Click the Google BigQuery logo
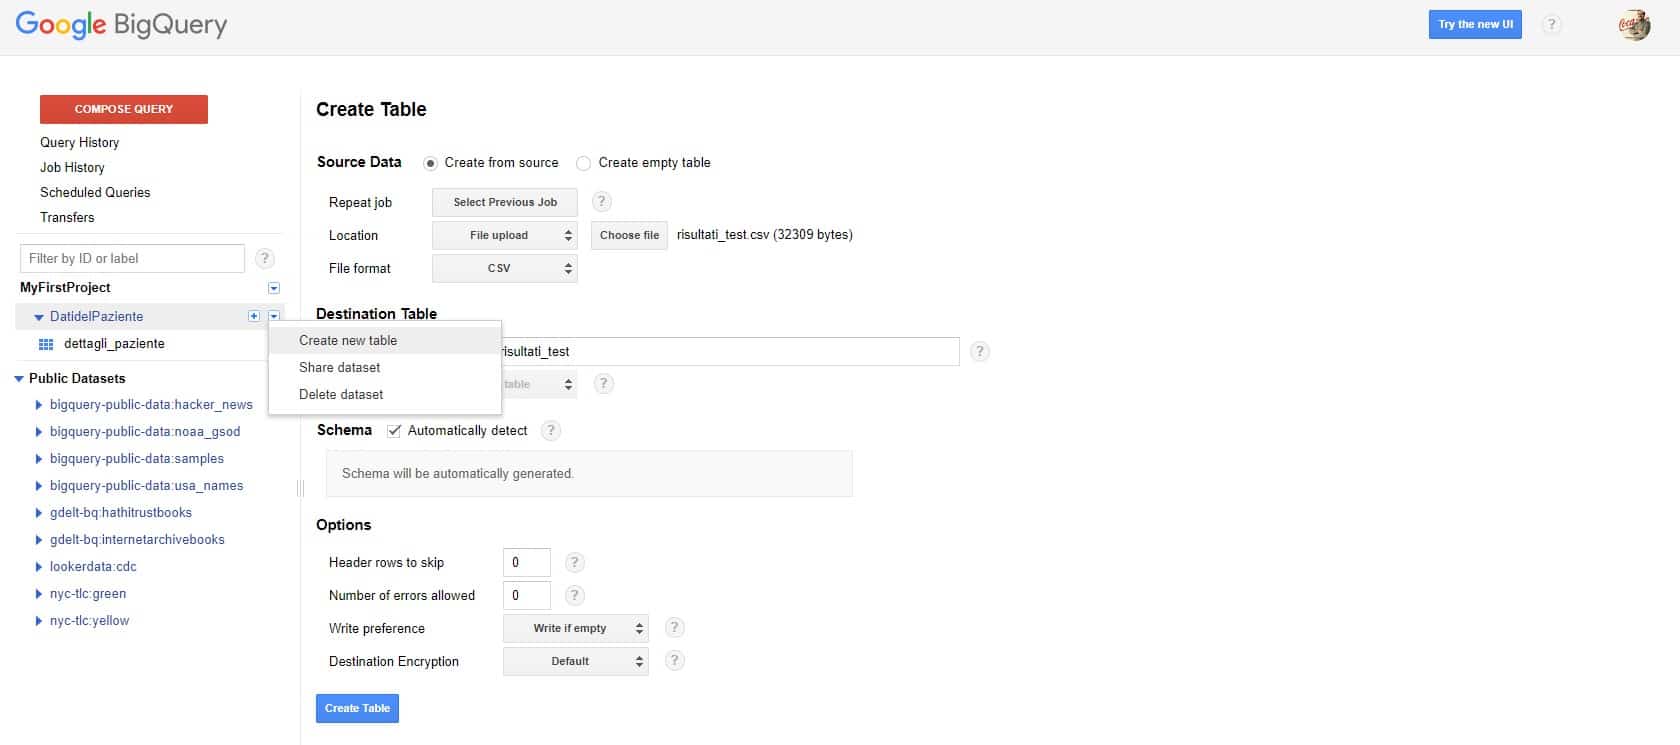1680x745 pixels. coord(121,25)
